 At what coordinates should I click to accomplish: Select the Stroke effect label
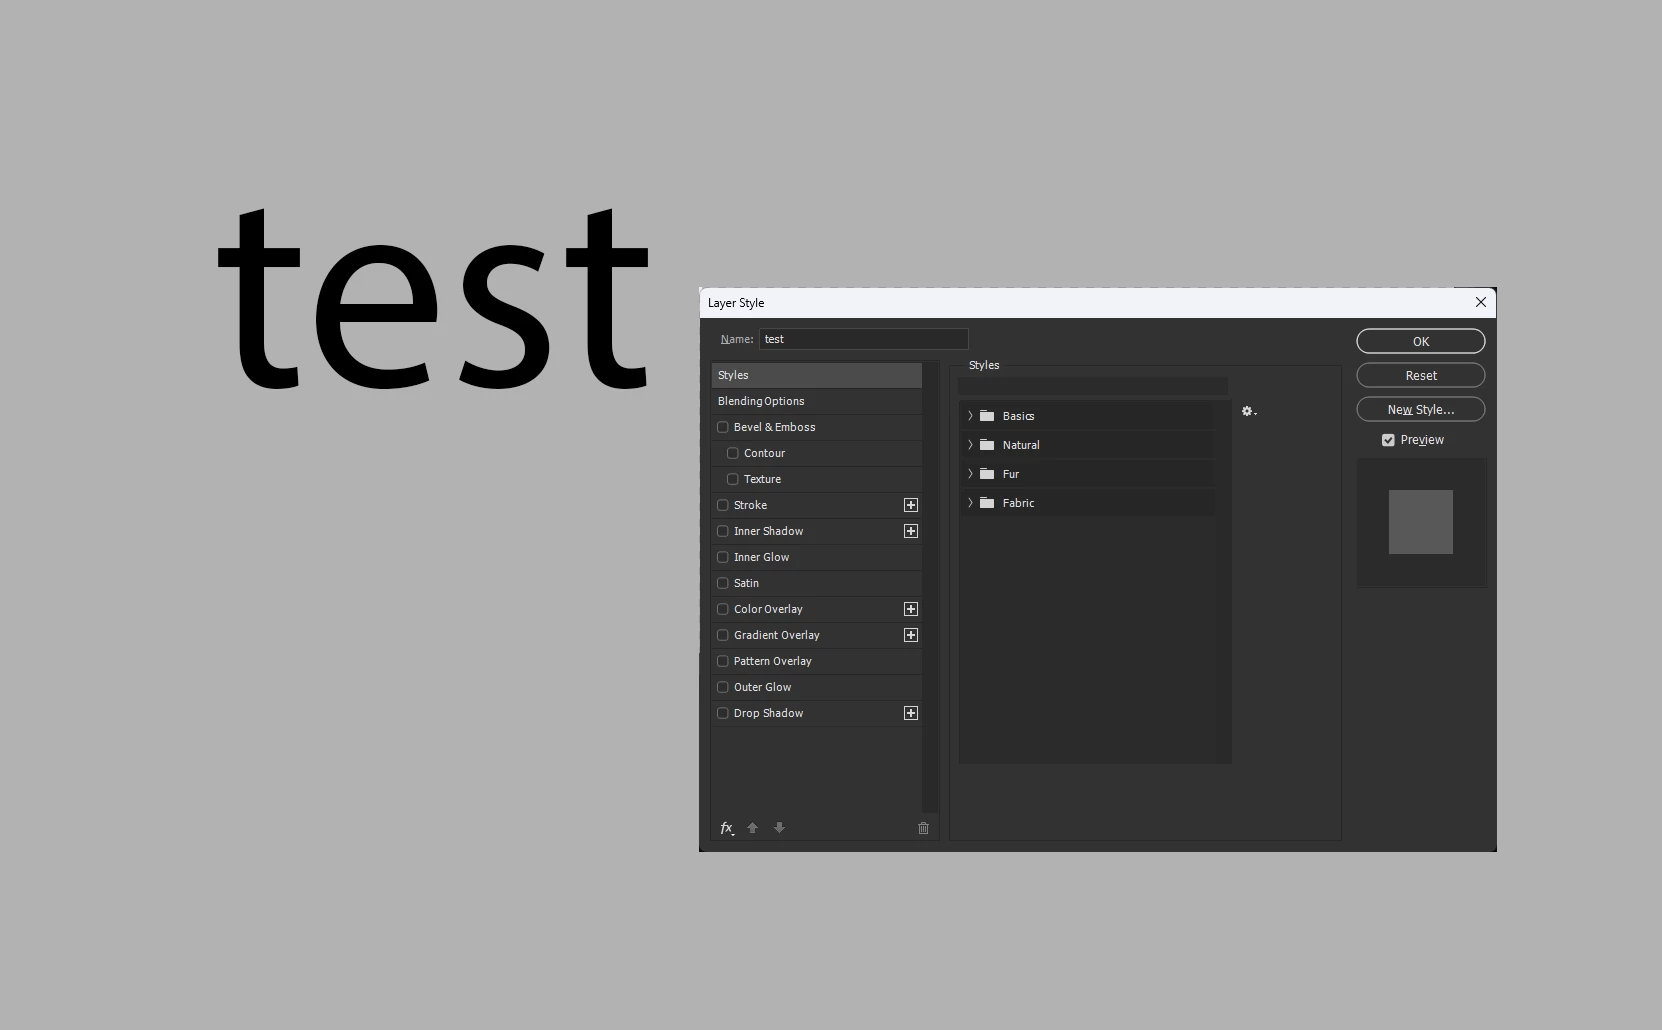click(x=750, y=505)
